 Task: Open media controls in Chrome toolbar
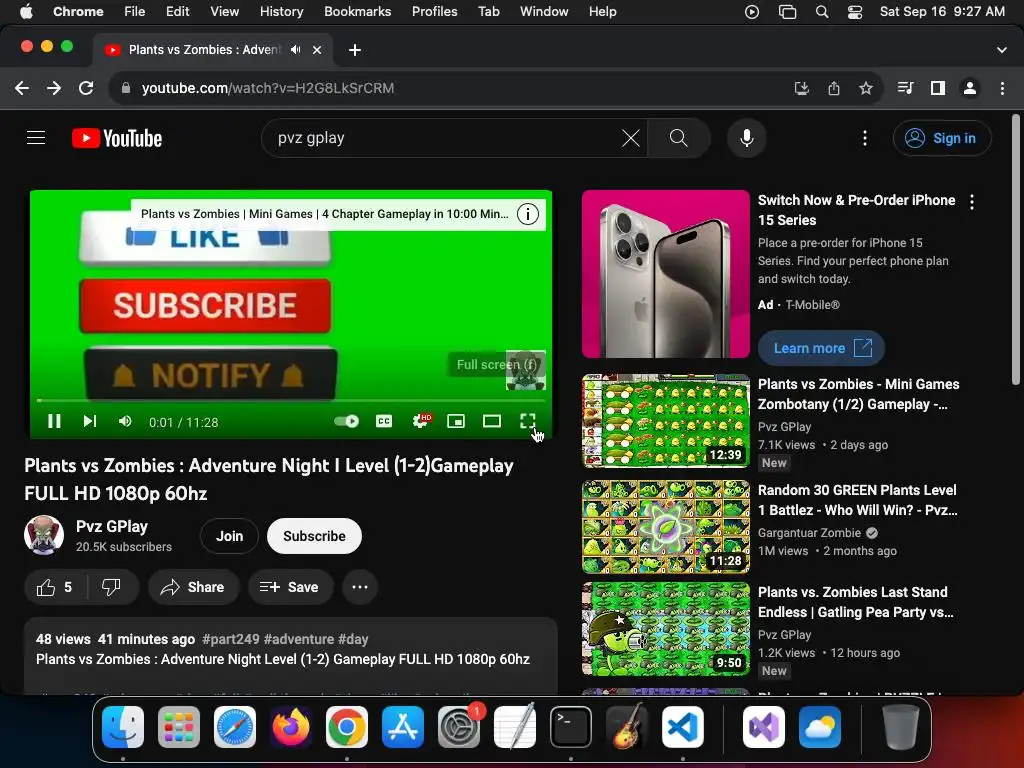pos(905,88)
